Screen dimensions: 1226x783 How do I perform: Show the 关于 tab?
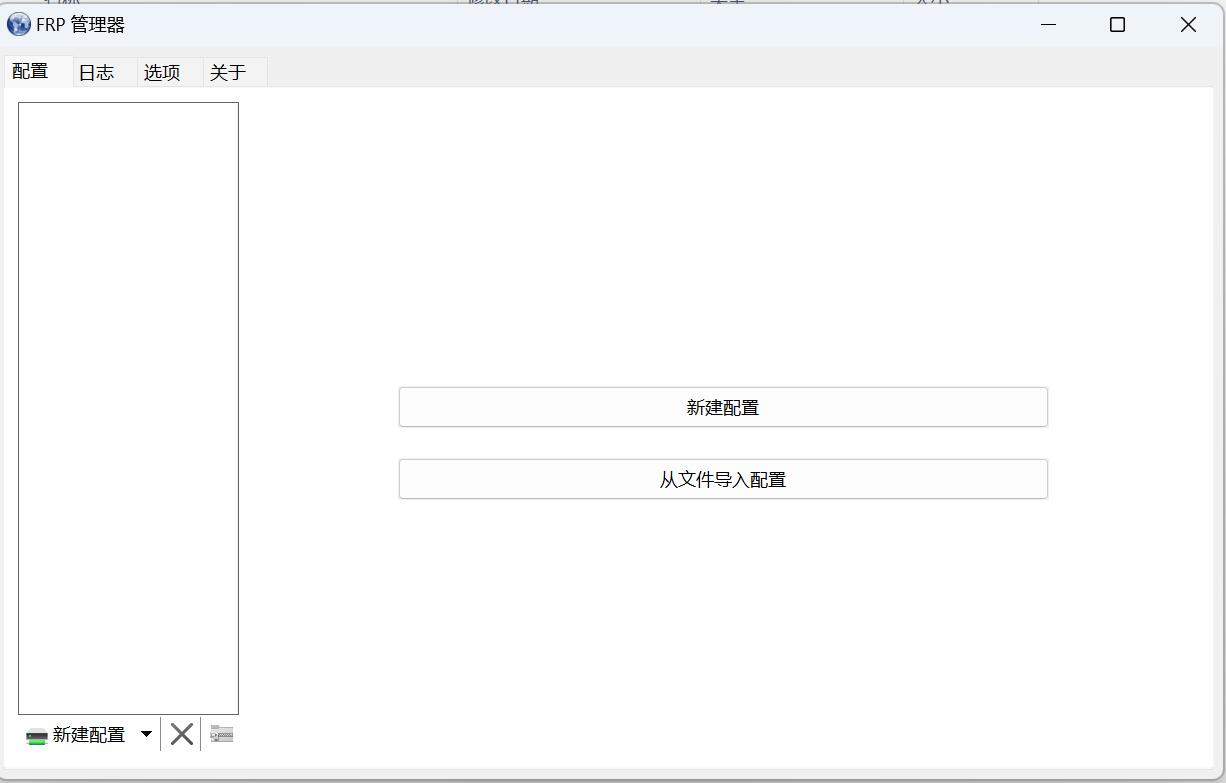228,73
